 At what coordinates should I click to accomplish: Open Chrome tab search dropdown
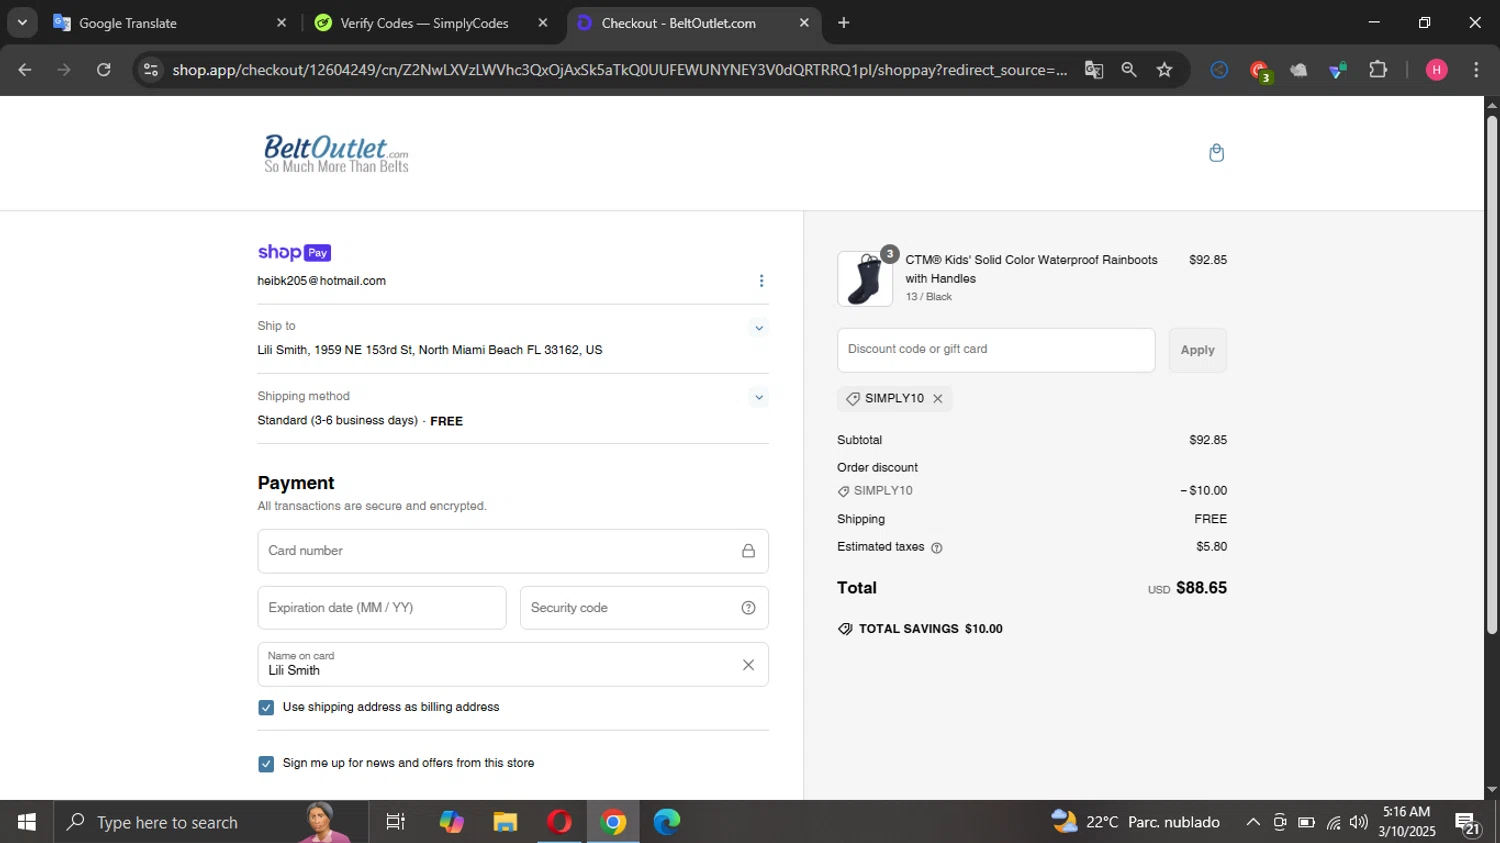tap(22, 22)
